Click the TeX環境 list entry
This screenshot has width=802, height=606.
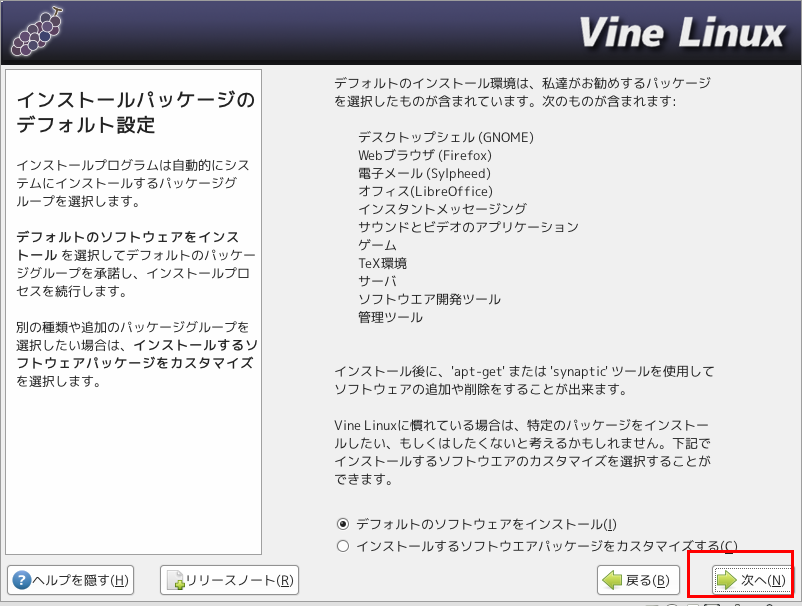(x=383, y=263)
